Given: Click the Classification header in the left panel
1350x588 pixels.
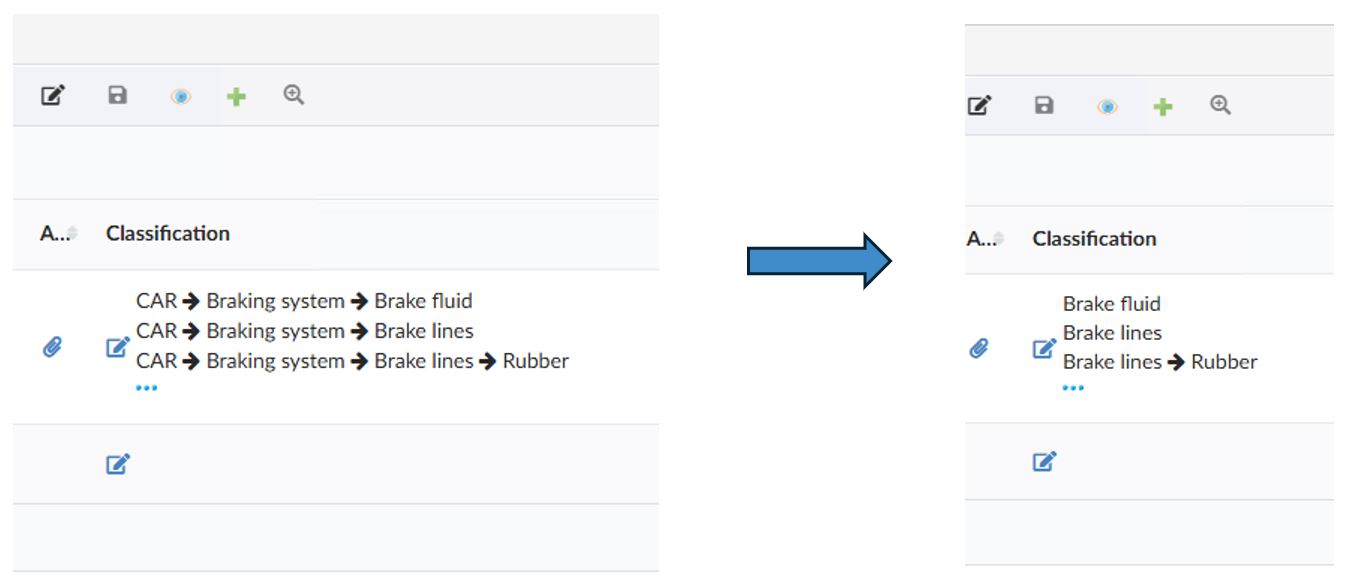Looking at the screenshot, I should point(168,233).
